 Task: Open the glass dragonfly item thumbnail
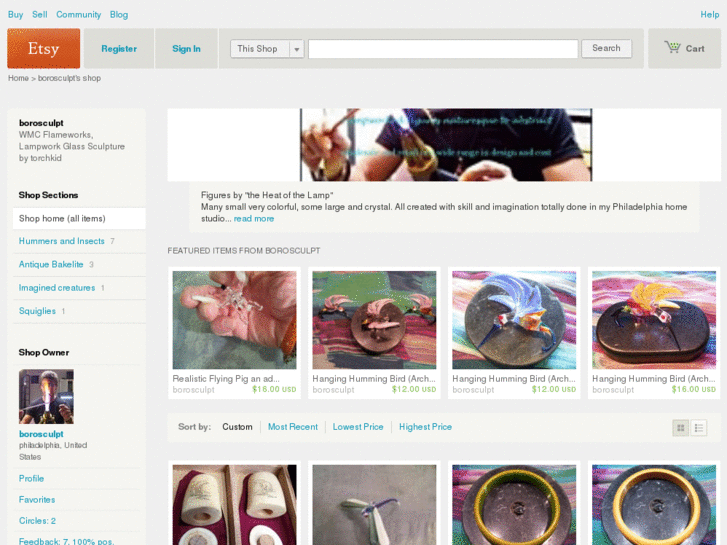374,505
